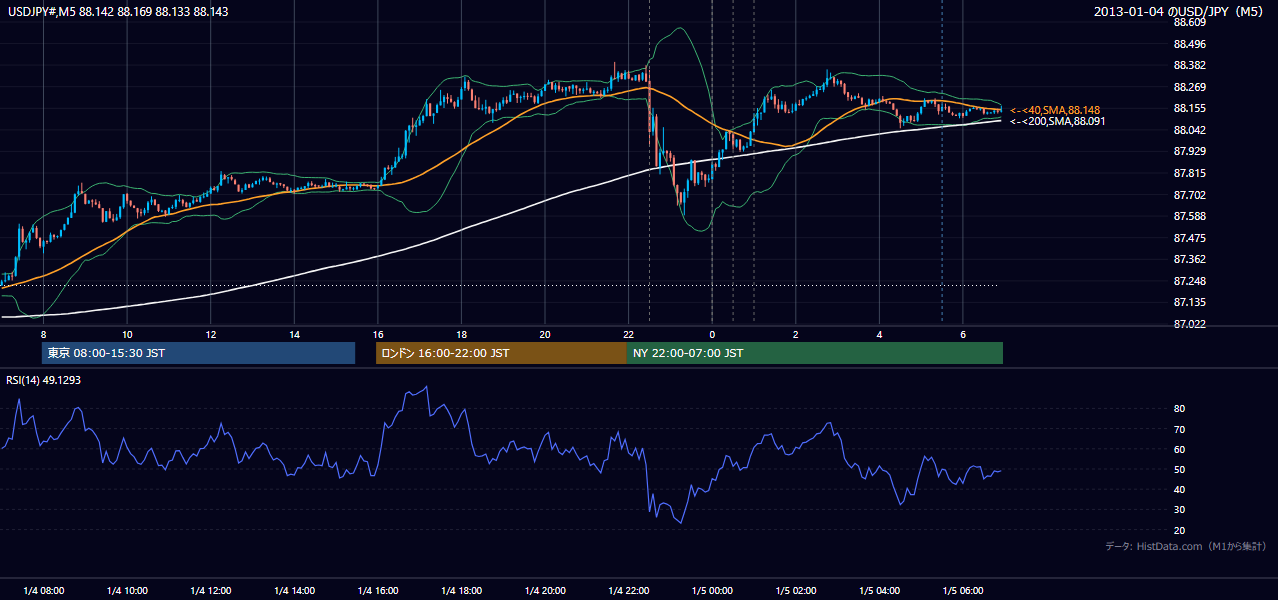Screen dimensions: 1278x600
Task: Click price scale value 87.362
Action: coord(1188,259)
